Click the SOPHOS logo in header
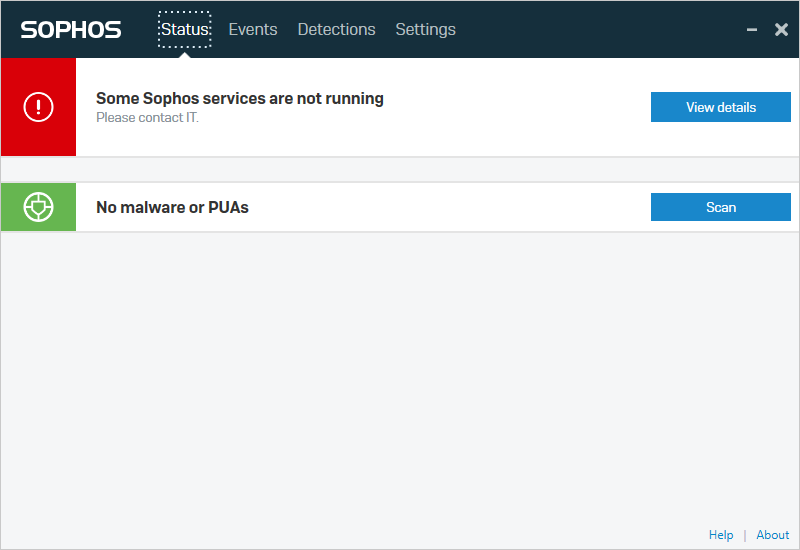Image resolution: width=800 pixels, height=550 pixels. click(x=71, y=30)
